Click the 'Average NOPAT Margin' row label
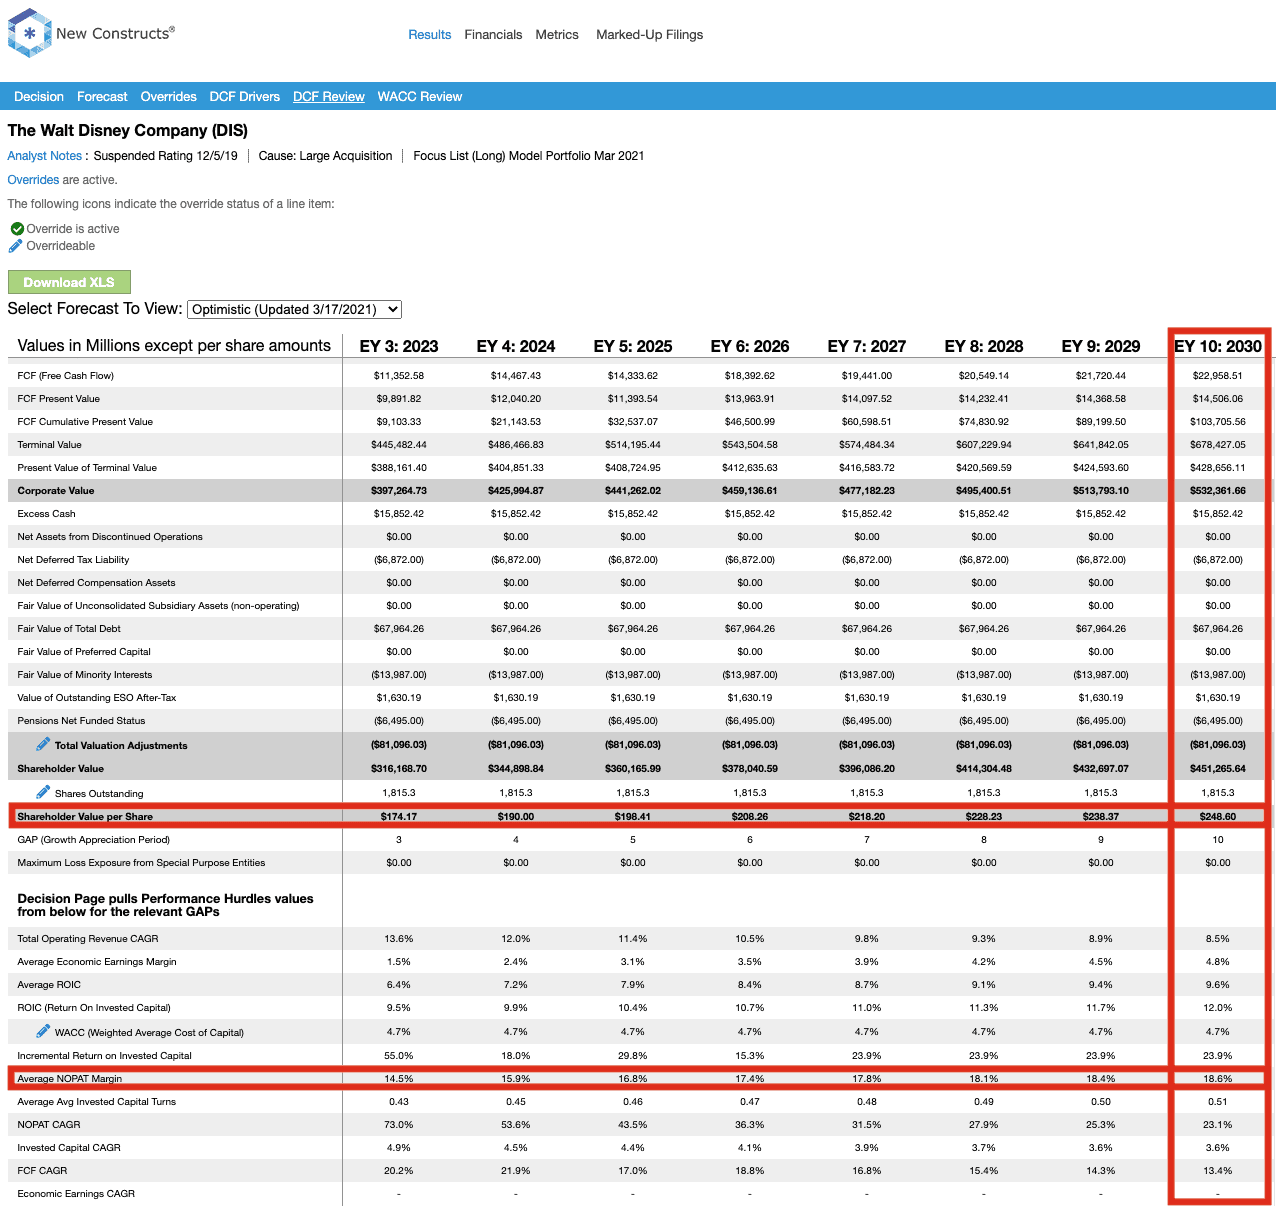 click(x=70, y=1079)
